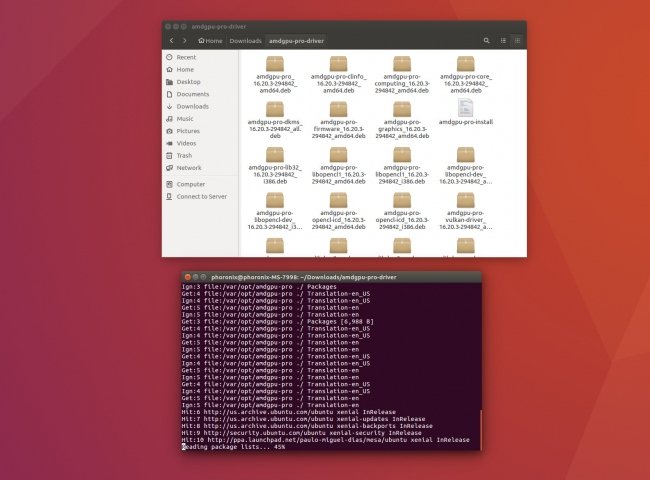Switch to grid icon view
The width and height of the screenshot is (650, 480).
[518, 41]
